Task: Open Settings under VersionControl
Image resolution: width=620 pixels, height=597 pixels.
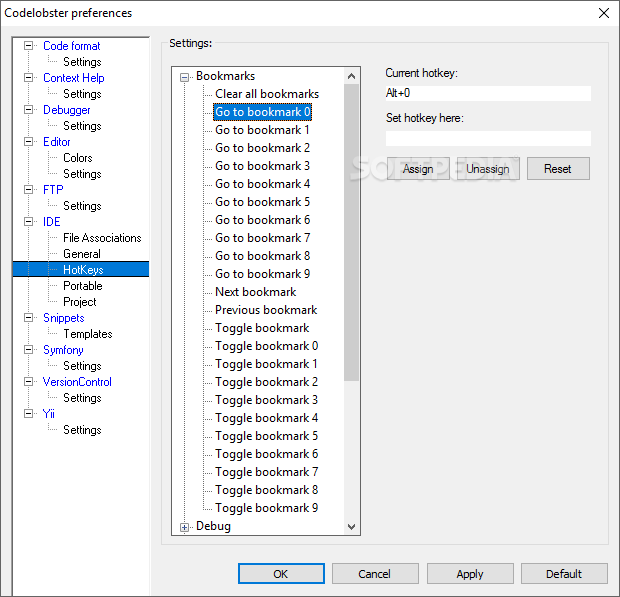Action: (x=82, y=398)
